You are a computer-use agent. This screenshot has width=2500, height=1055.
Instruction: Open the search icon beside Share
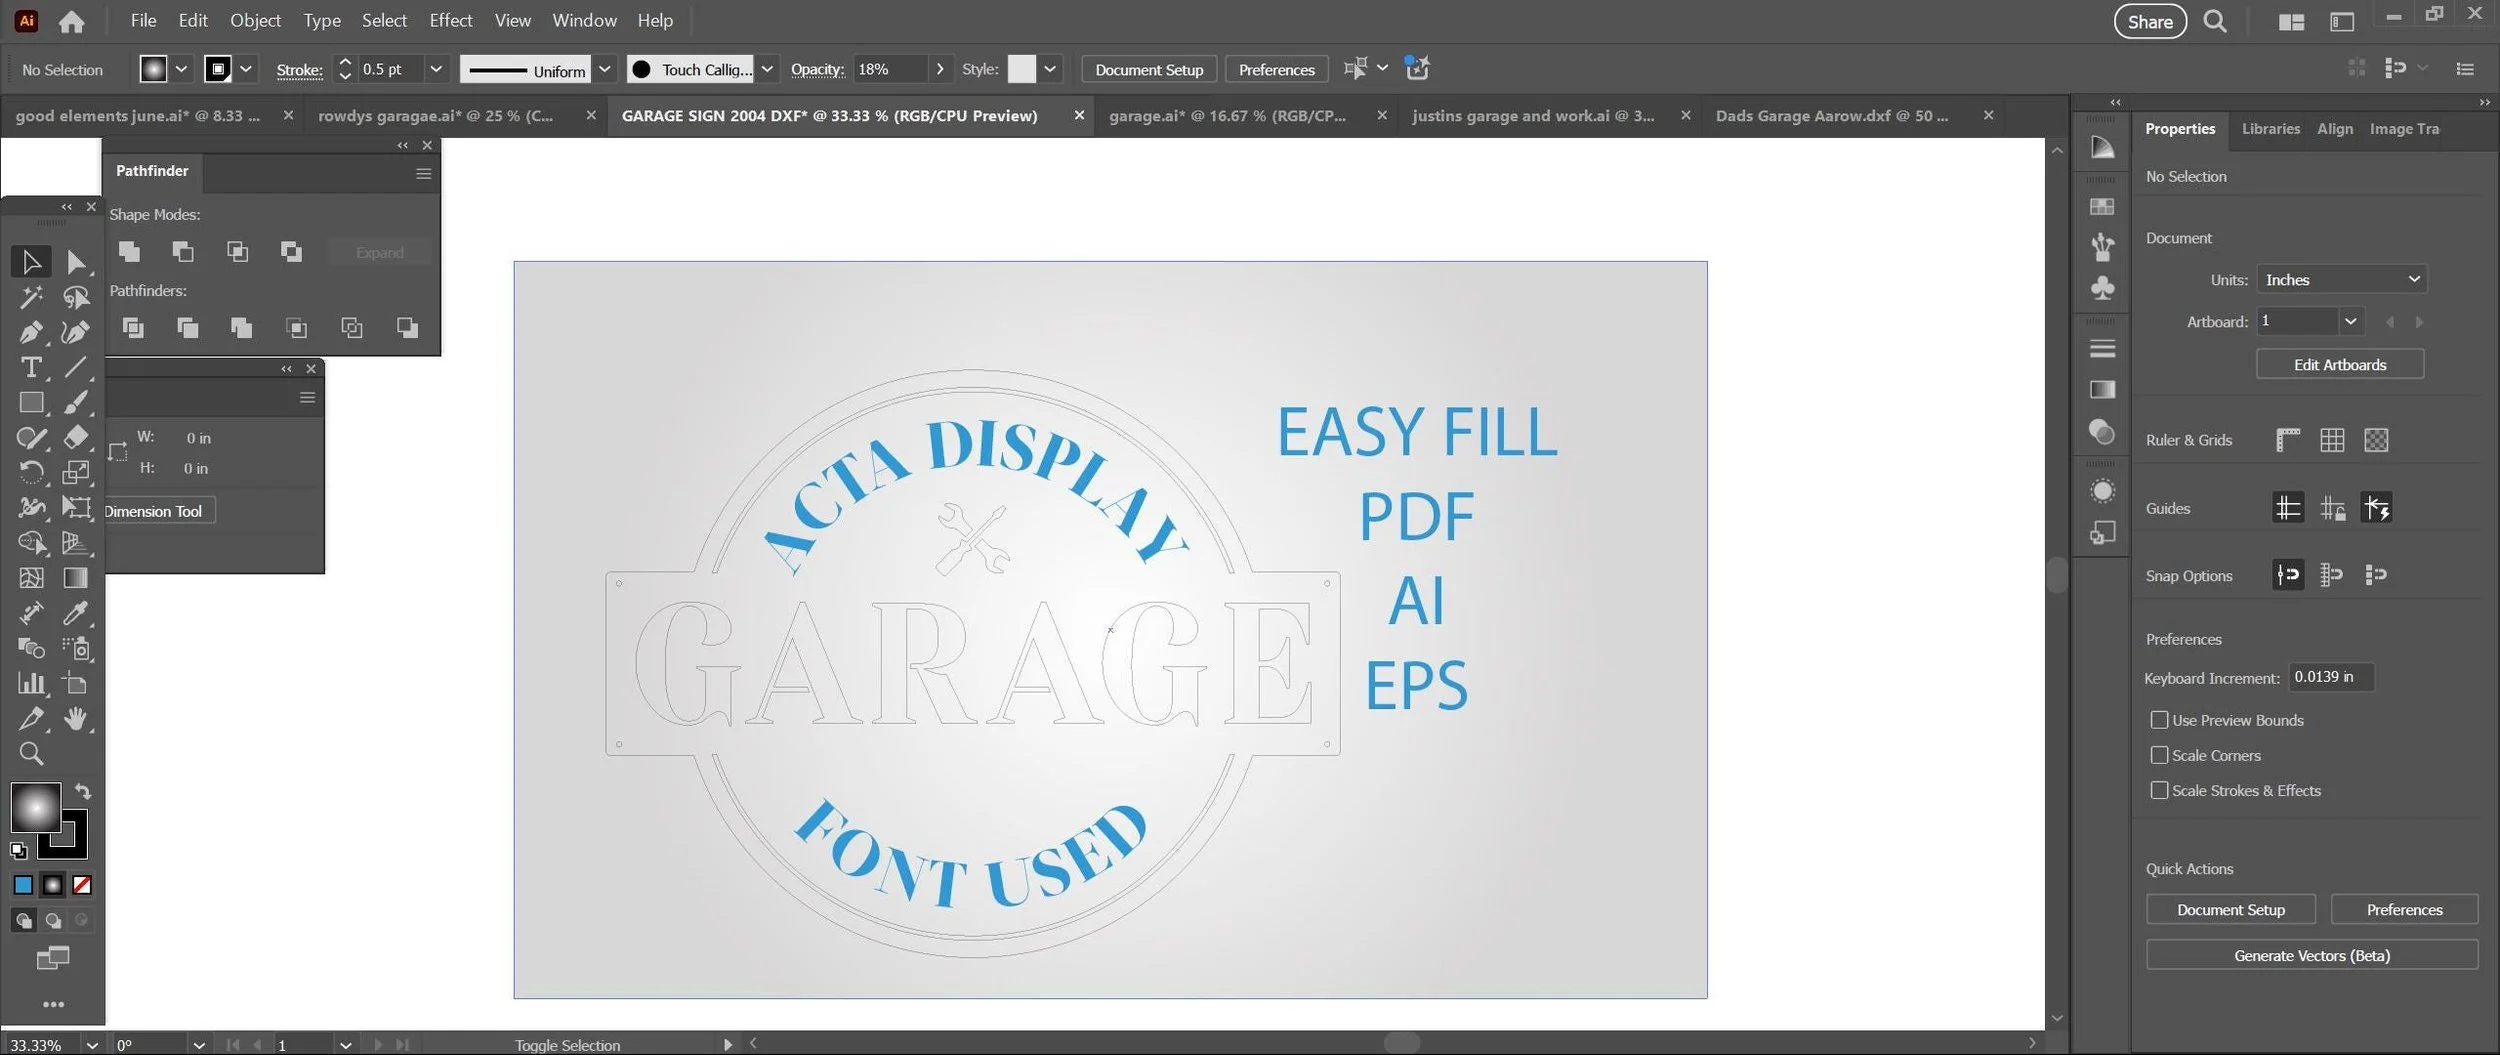[2215, 21]
